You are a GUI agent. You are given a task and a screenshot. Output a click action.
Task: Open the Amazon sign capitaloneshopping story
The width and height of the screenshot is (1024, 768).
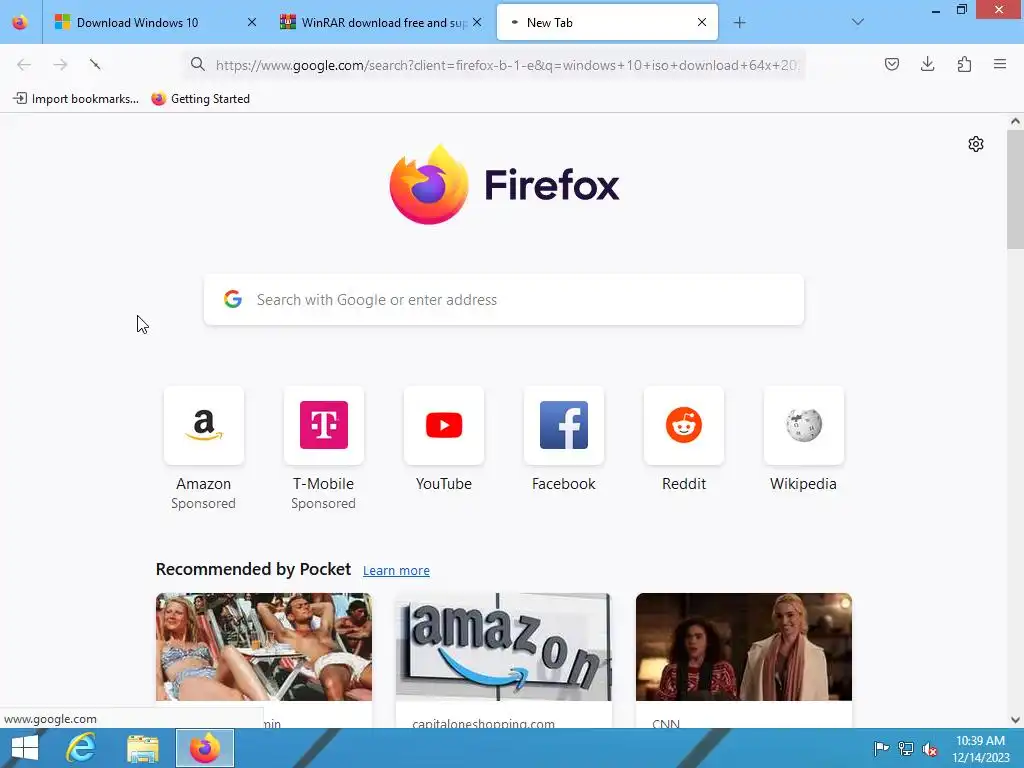[504, 647]
